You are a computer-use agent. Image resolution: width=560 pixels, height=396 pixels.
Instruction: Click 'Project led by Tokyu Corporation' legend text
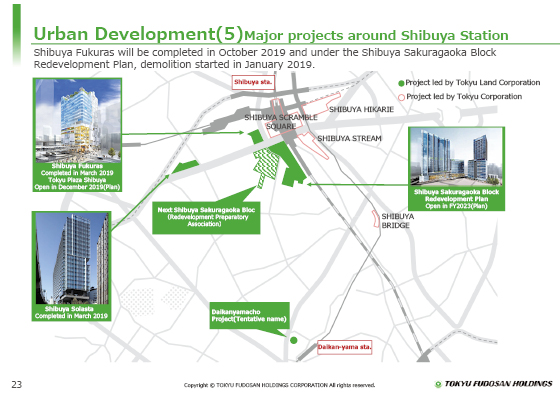coord(464,97)
